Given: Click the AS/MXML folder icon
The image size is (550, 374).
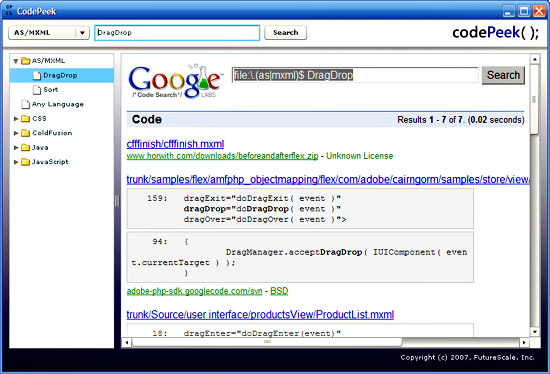Looking at the screenshot, I should pyautogui.click(x=26, y=61).
